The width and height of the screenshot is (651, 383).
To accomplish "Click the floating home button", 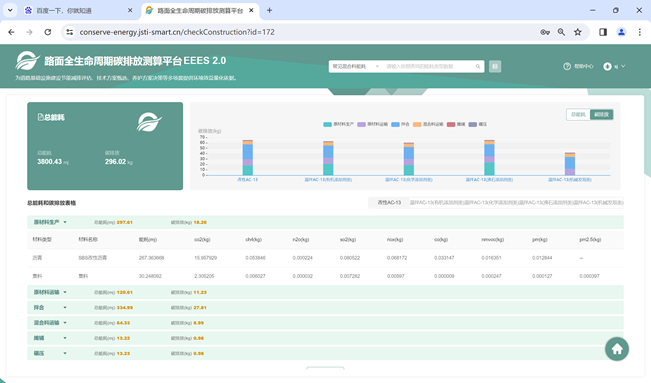I will pos(617,349).
